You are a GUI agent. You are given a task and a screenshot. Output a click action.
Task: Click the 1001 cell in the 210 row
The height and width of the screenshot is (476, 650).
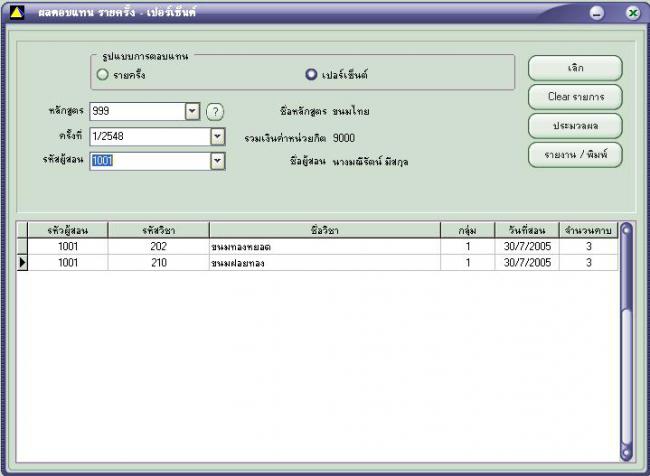click(x=68, y=262)
